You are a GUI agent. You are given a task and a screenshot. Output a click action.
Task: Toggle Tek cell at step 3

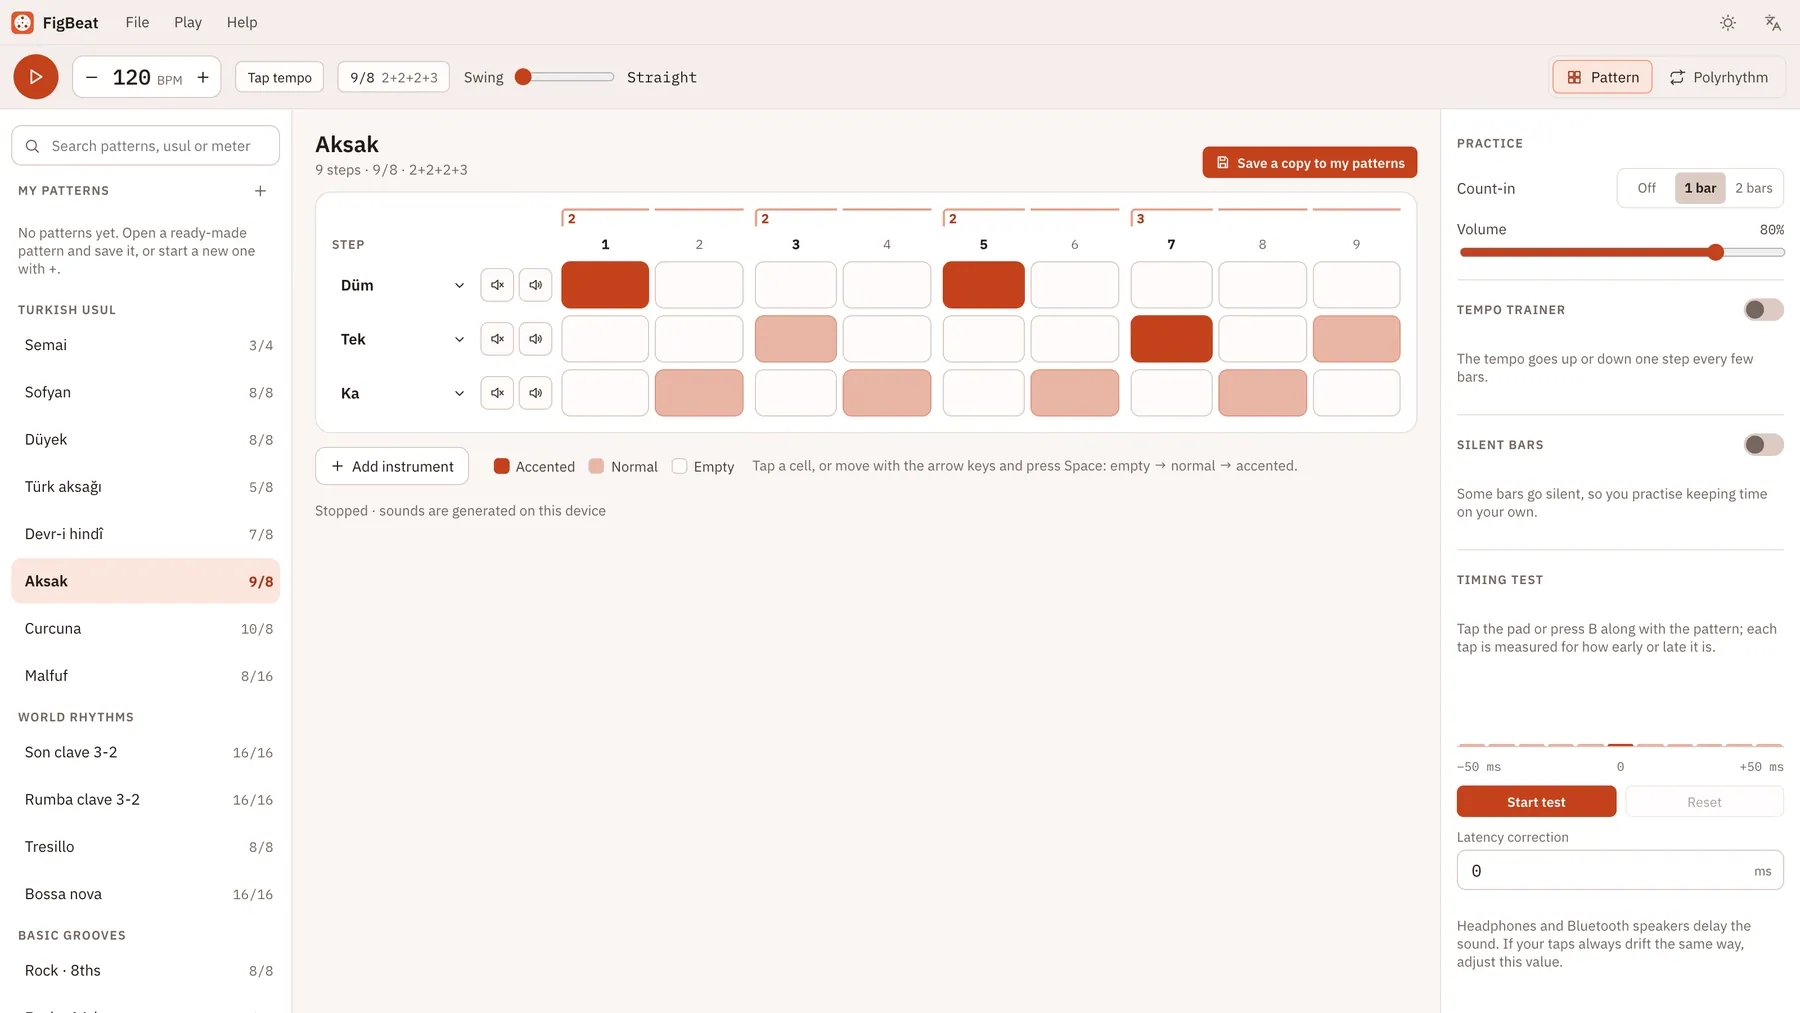pos(796,339)
